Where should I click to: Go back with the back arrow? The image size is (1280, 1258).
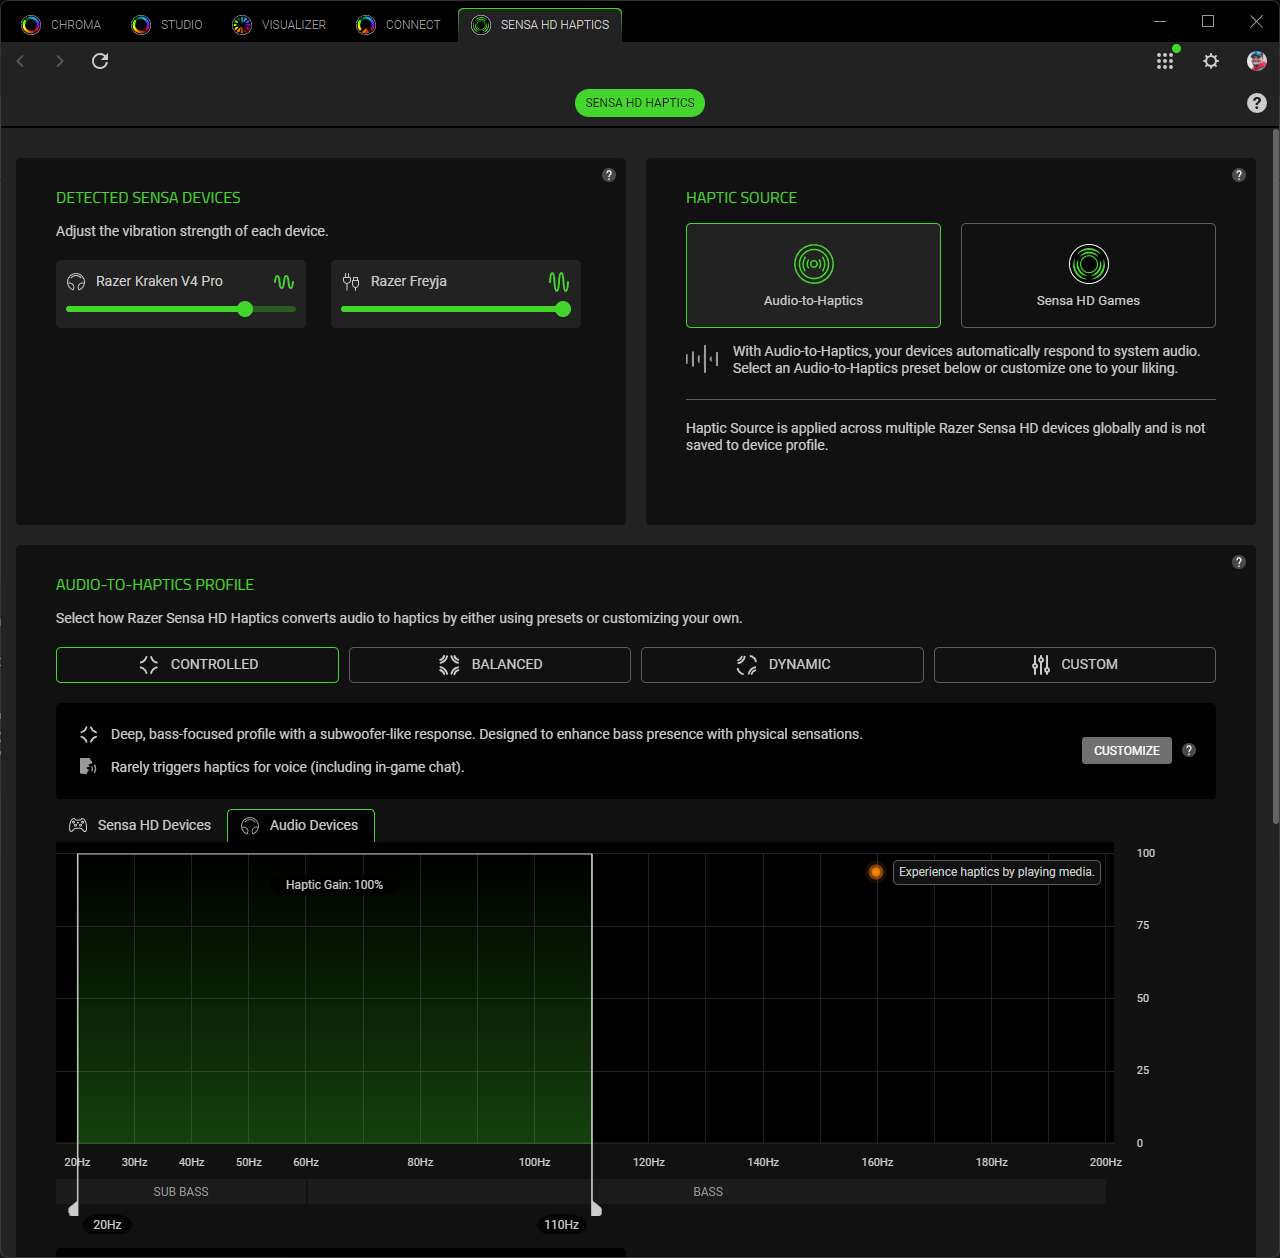pos(20,61)
